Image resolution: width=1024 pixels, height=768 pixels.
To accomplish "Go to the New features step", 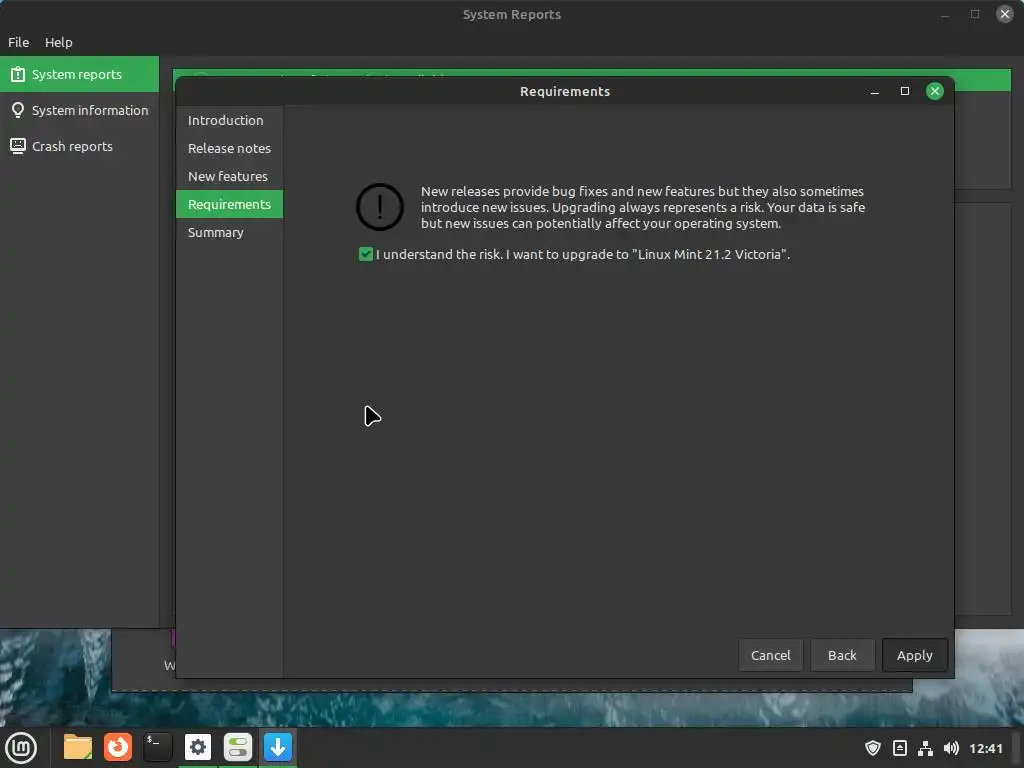I will [229, 176].
